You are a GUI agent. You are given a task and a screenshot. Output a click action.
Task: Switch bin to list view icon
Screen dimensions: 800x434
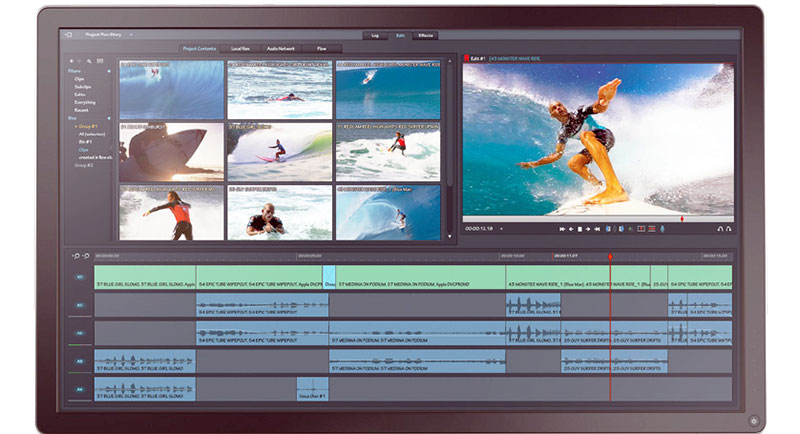pyautogui.click(x=100, y=61)
